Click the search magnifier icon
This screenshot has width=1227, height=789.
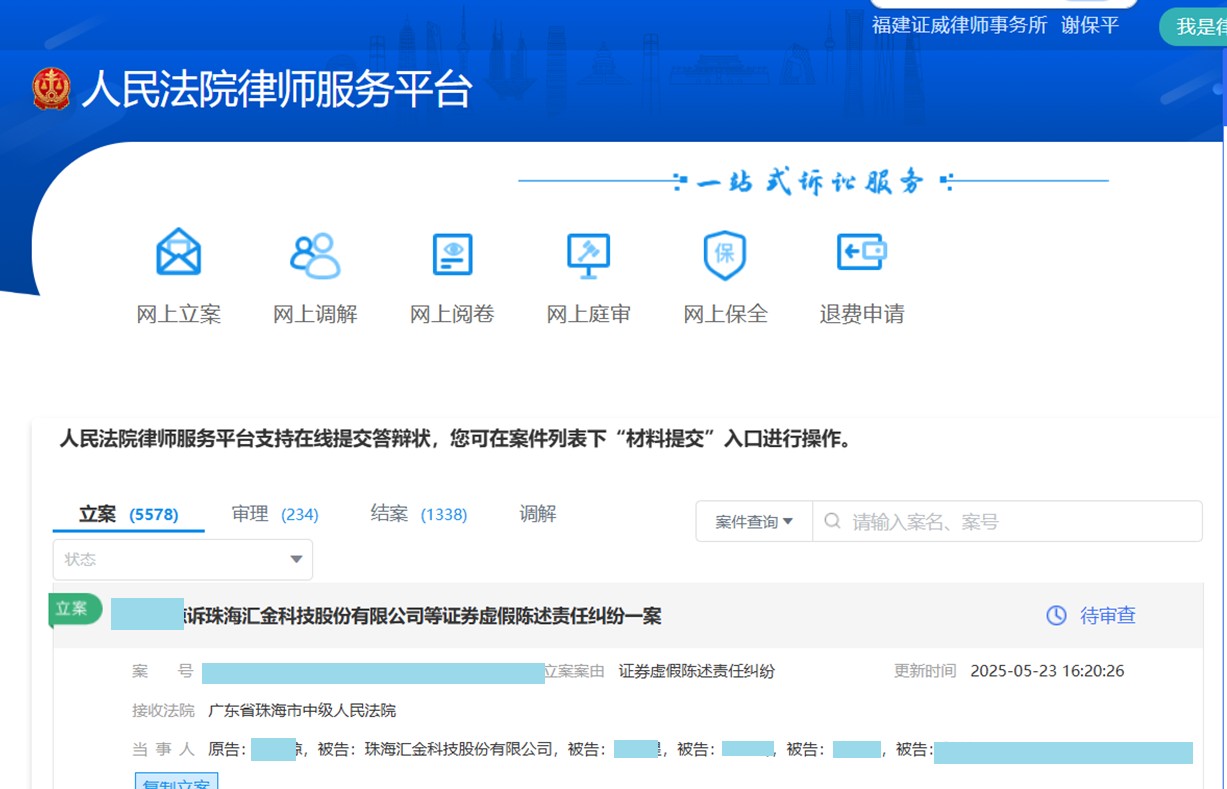click(832, 521)
